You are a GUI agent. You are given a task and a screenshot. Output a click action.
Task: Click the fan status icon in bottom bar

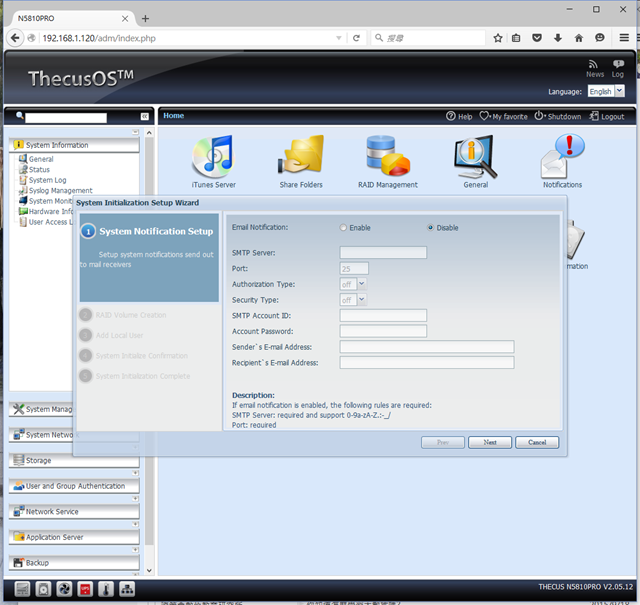tap(64, 589)
